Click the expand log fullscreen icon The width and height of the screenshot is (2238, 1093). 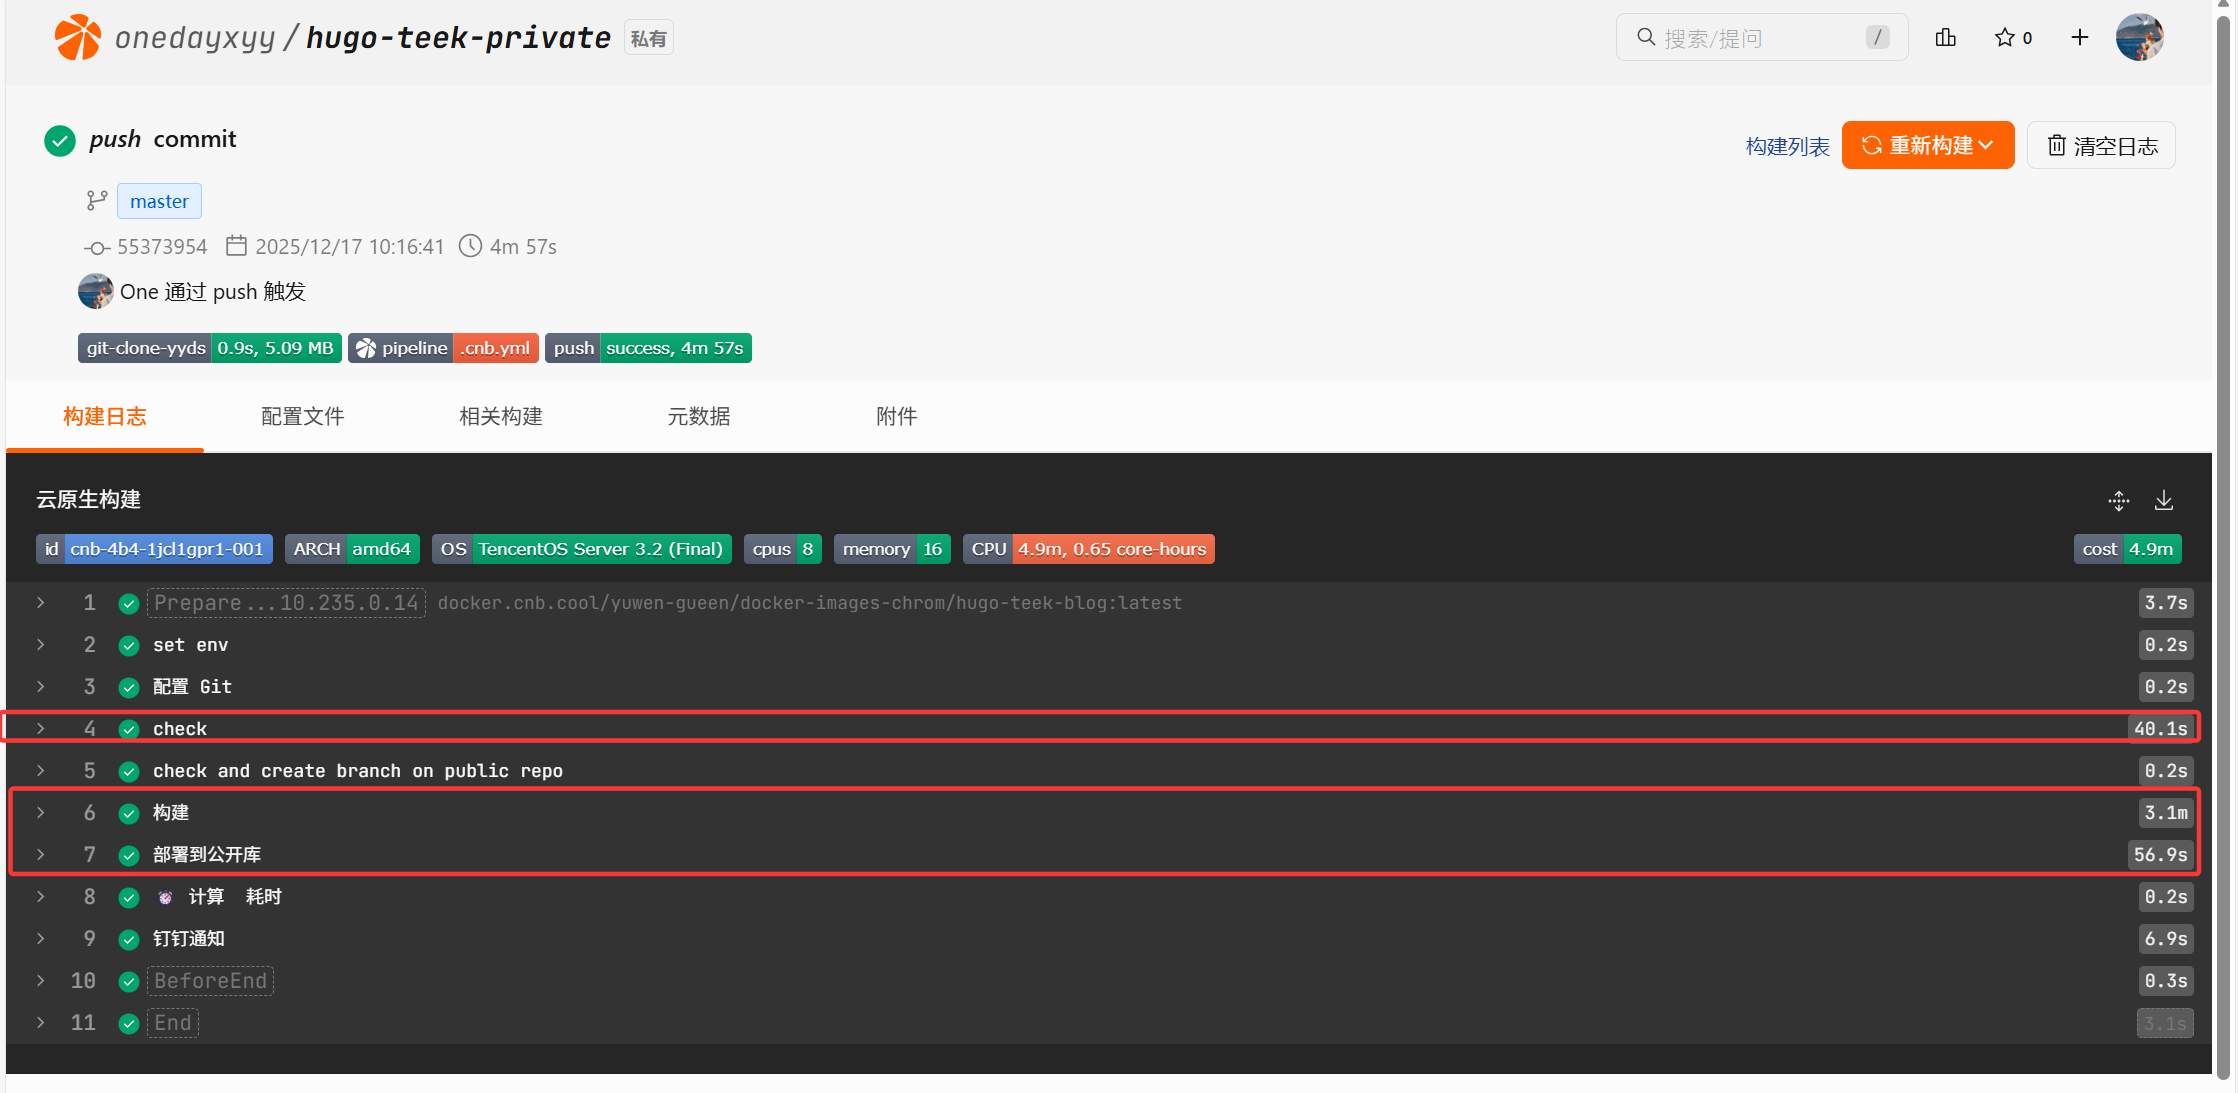click(x=2118, y=500)
